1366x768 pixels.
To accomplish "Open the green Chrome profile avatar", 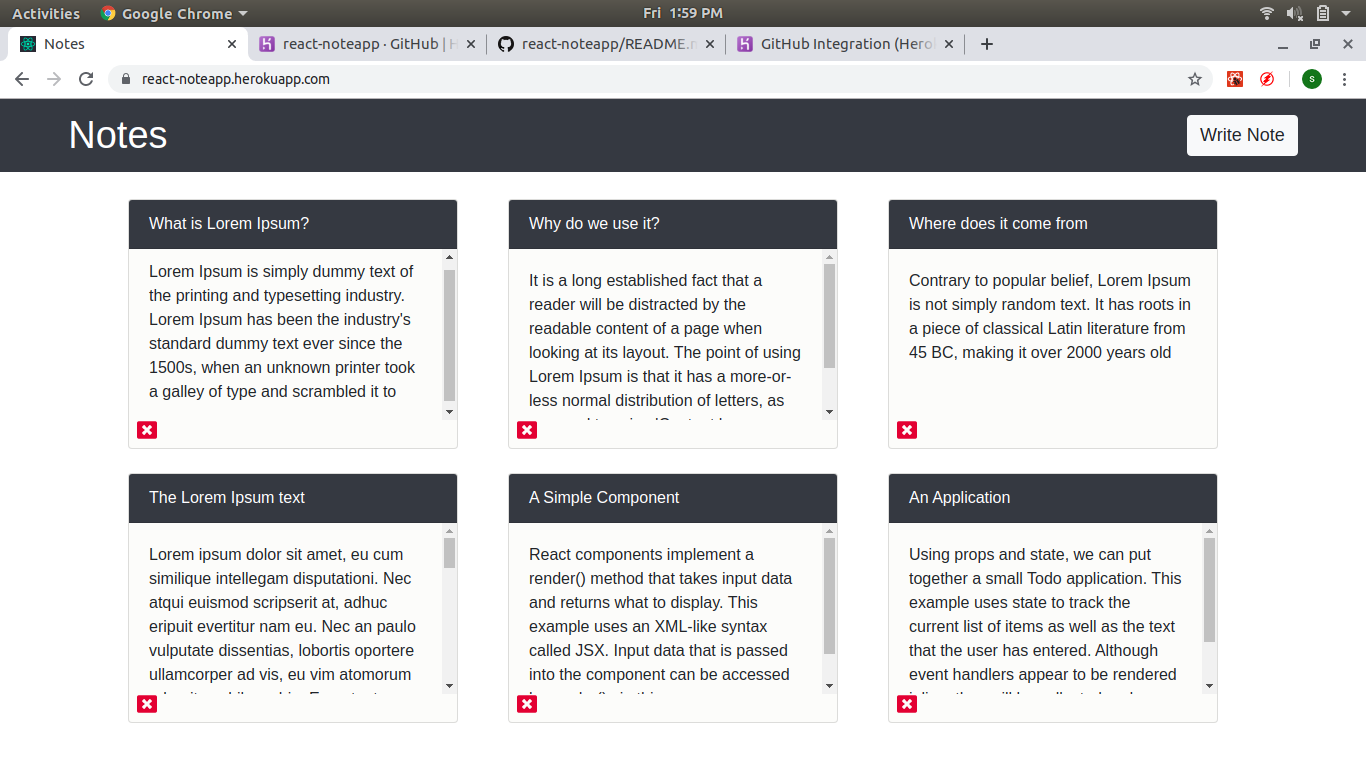I will [1312, 79].
